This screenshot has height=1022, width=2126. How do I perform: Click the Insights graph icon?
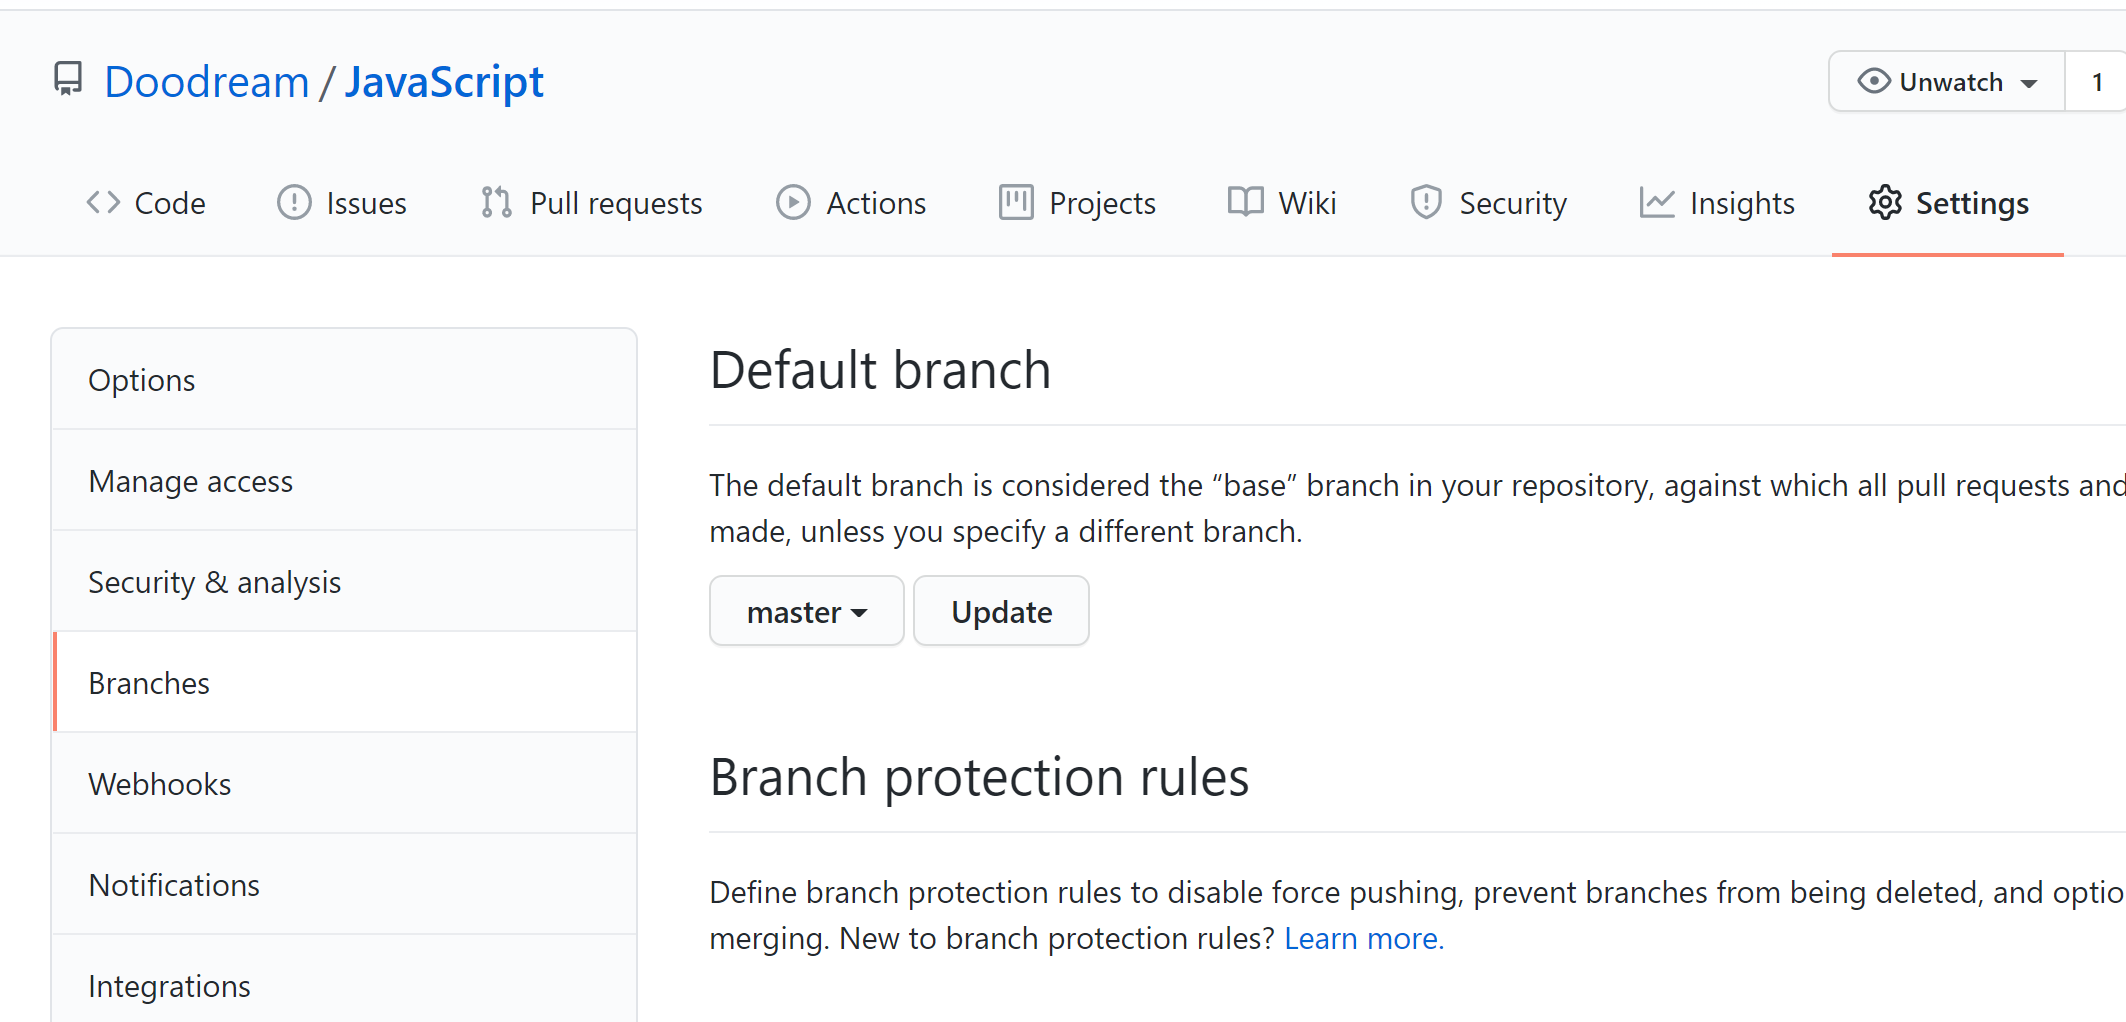[1657, 203]
